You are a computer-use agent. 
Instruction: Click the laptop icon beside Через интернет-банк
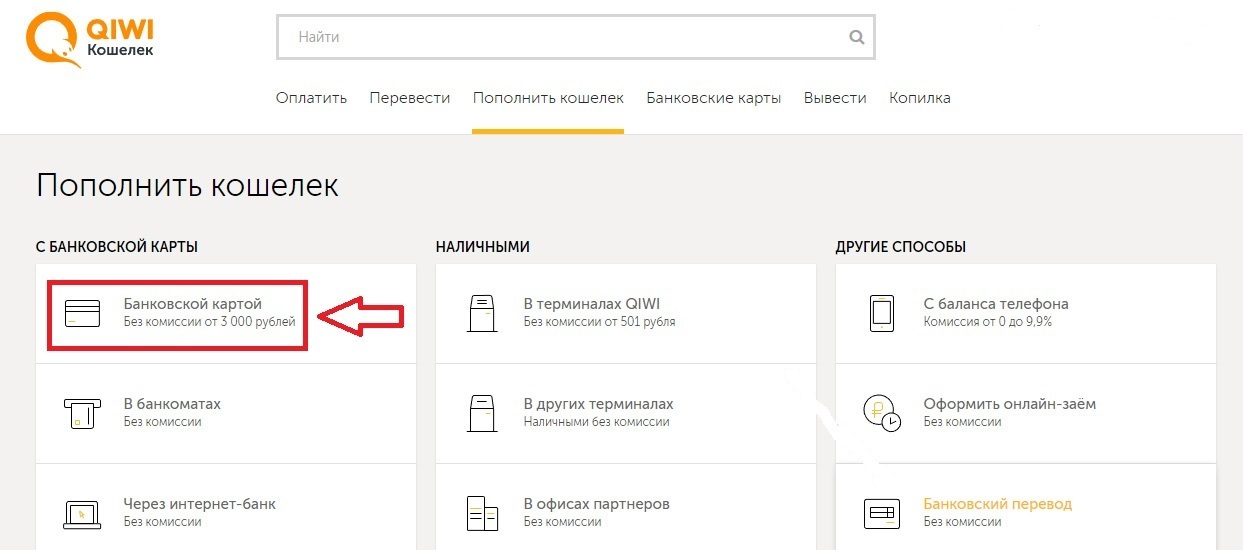pos(82,513)
